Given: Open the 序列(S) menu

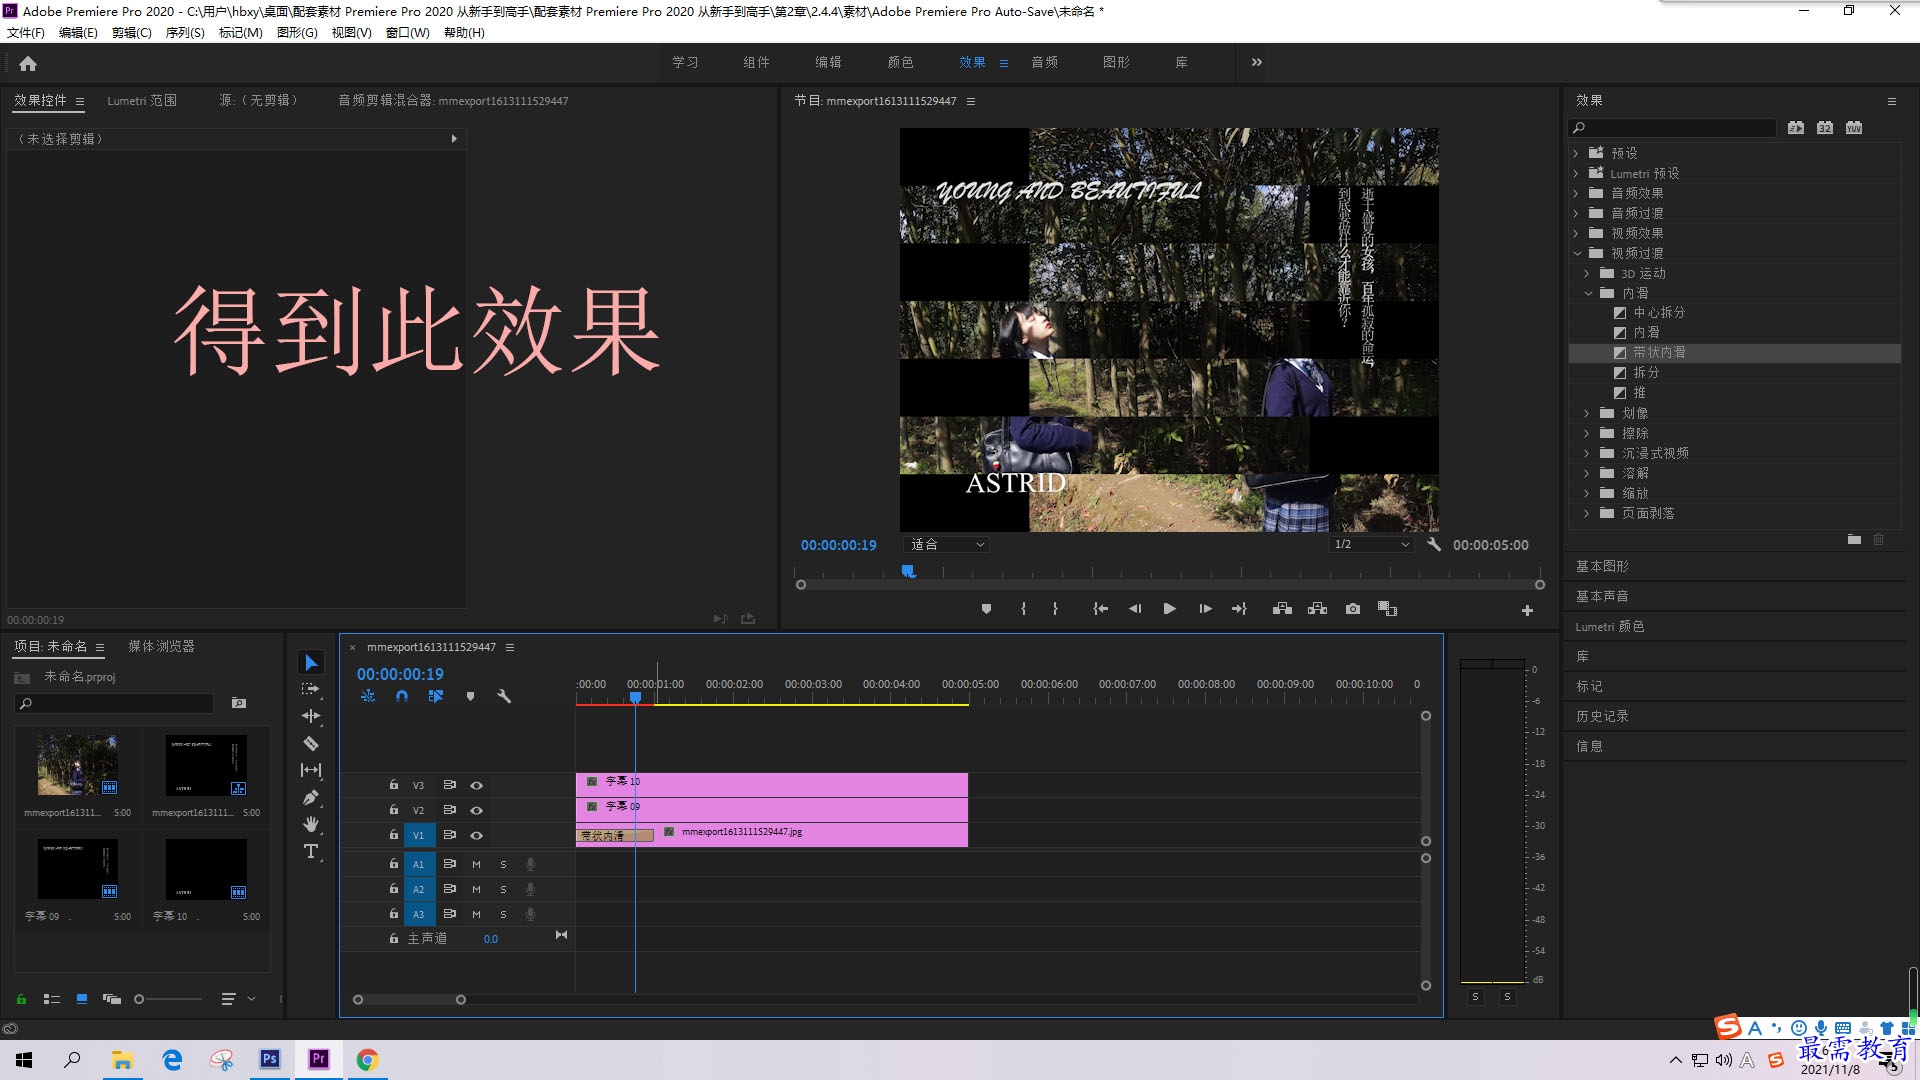Looking at the screenshot, I should pos(185,32).
